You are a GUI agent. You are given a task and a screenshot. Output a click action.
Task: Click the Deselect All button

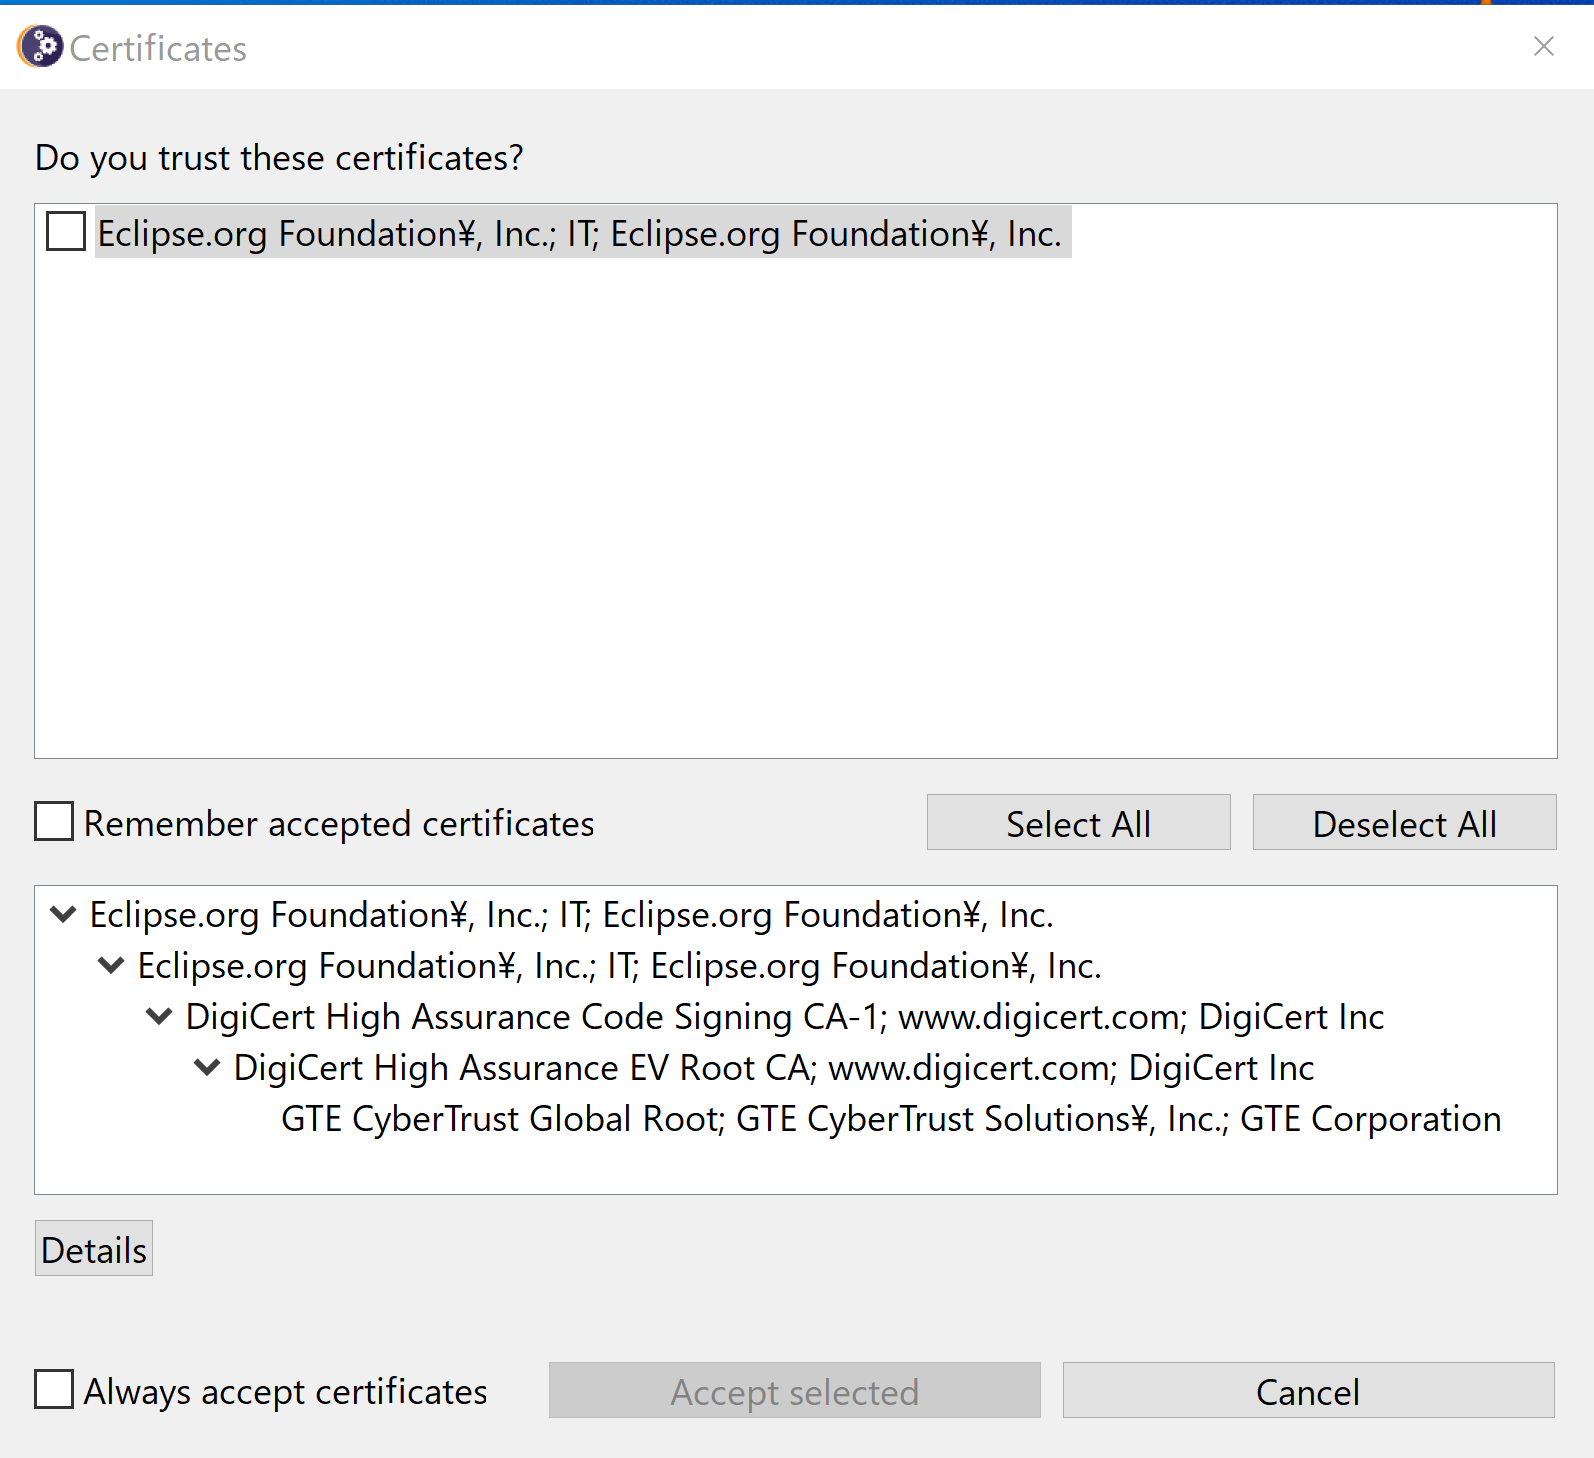(1404, 823)
